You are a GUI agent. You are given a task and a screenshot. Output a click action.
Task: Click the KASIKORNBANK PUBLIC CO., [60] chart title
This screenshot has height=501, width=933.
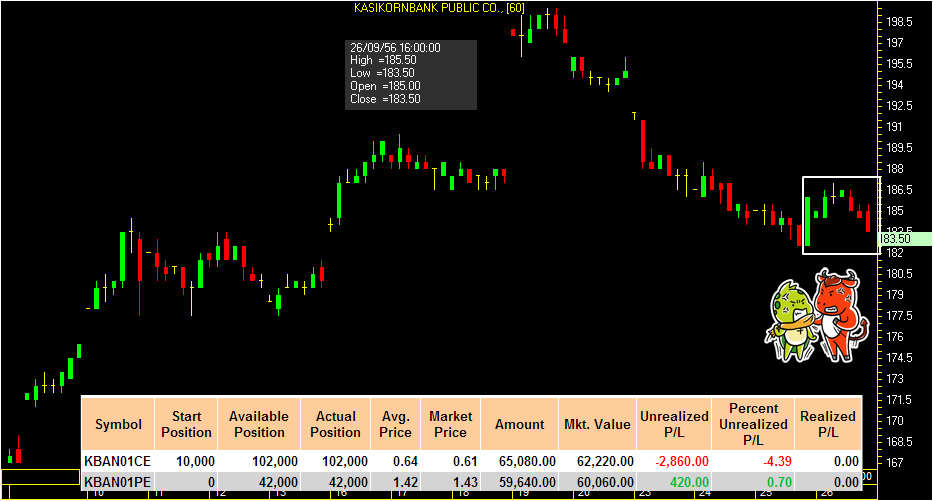click(x=439, y=8)
